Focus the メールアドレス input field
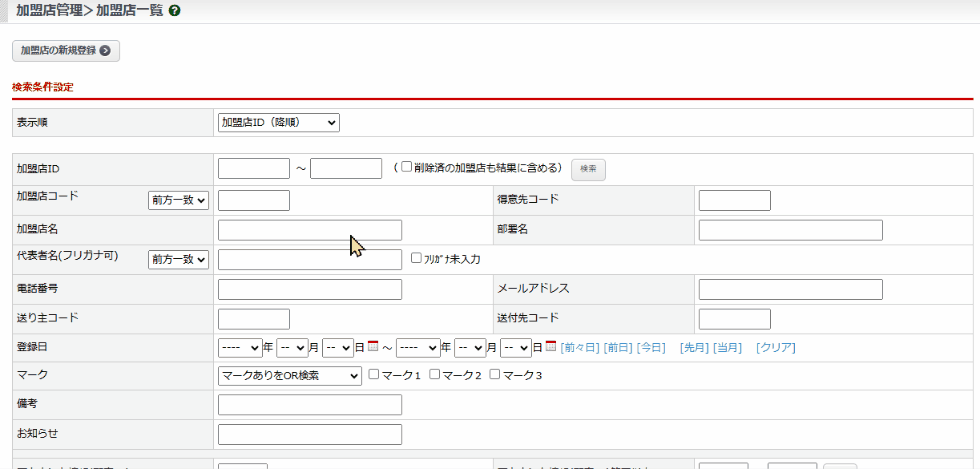 tap(790, 290)
